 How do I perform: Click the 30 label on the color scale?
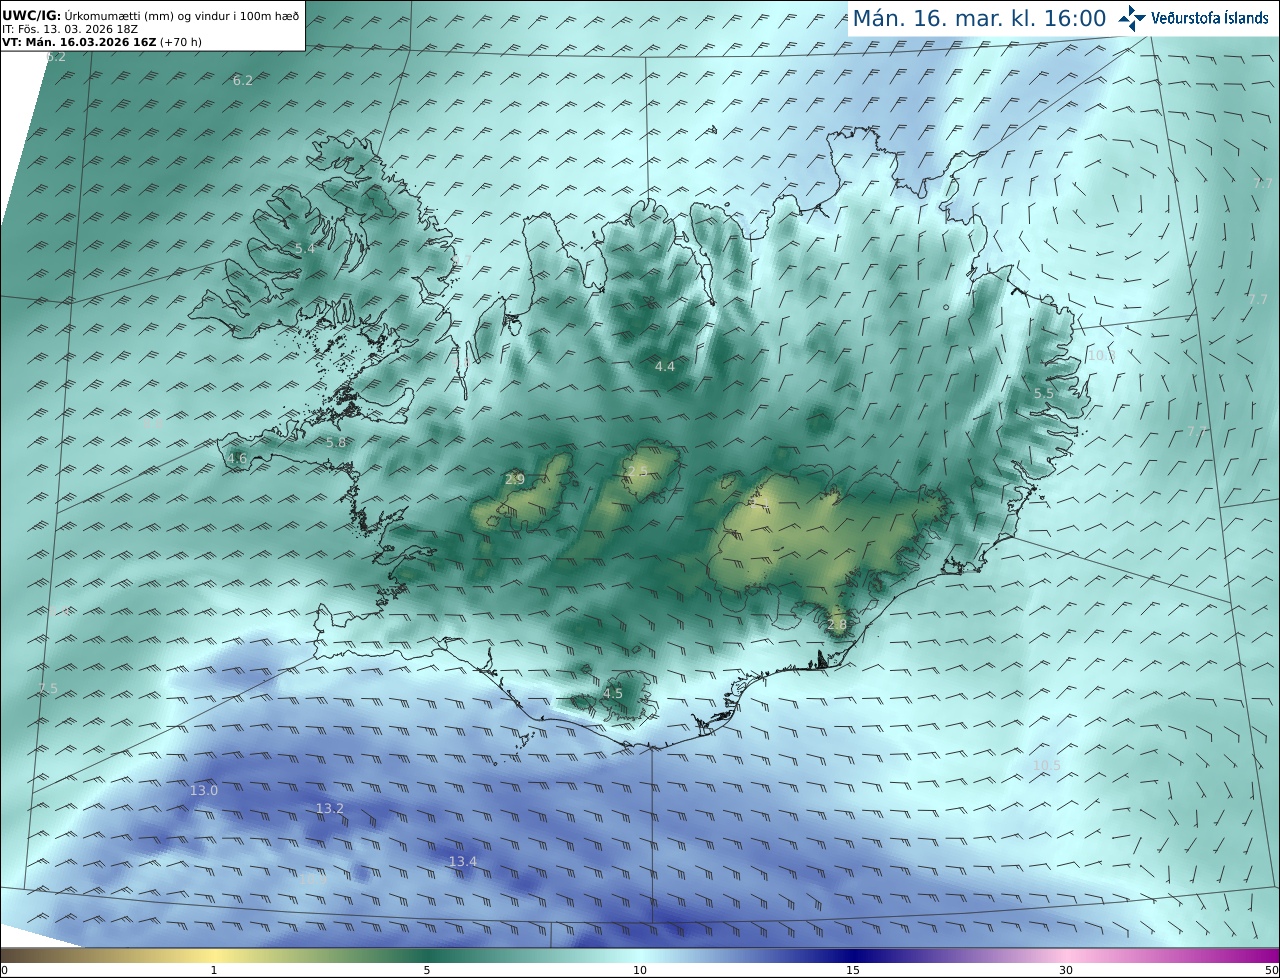point(1066,970)
